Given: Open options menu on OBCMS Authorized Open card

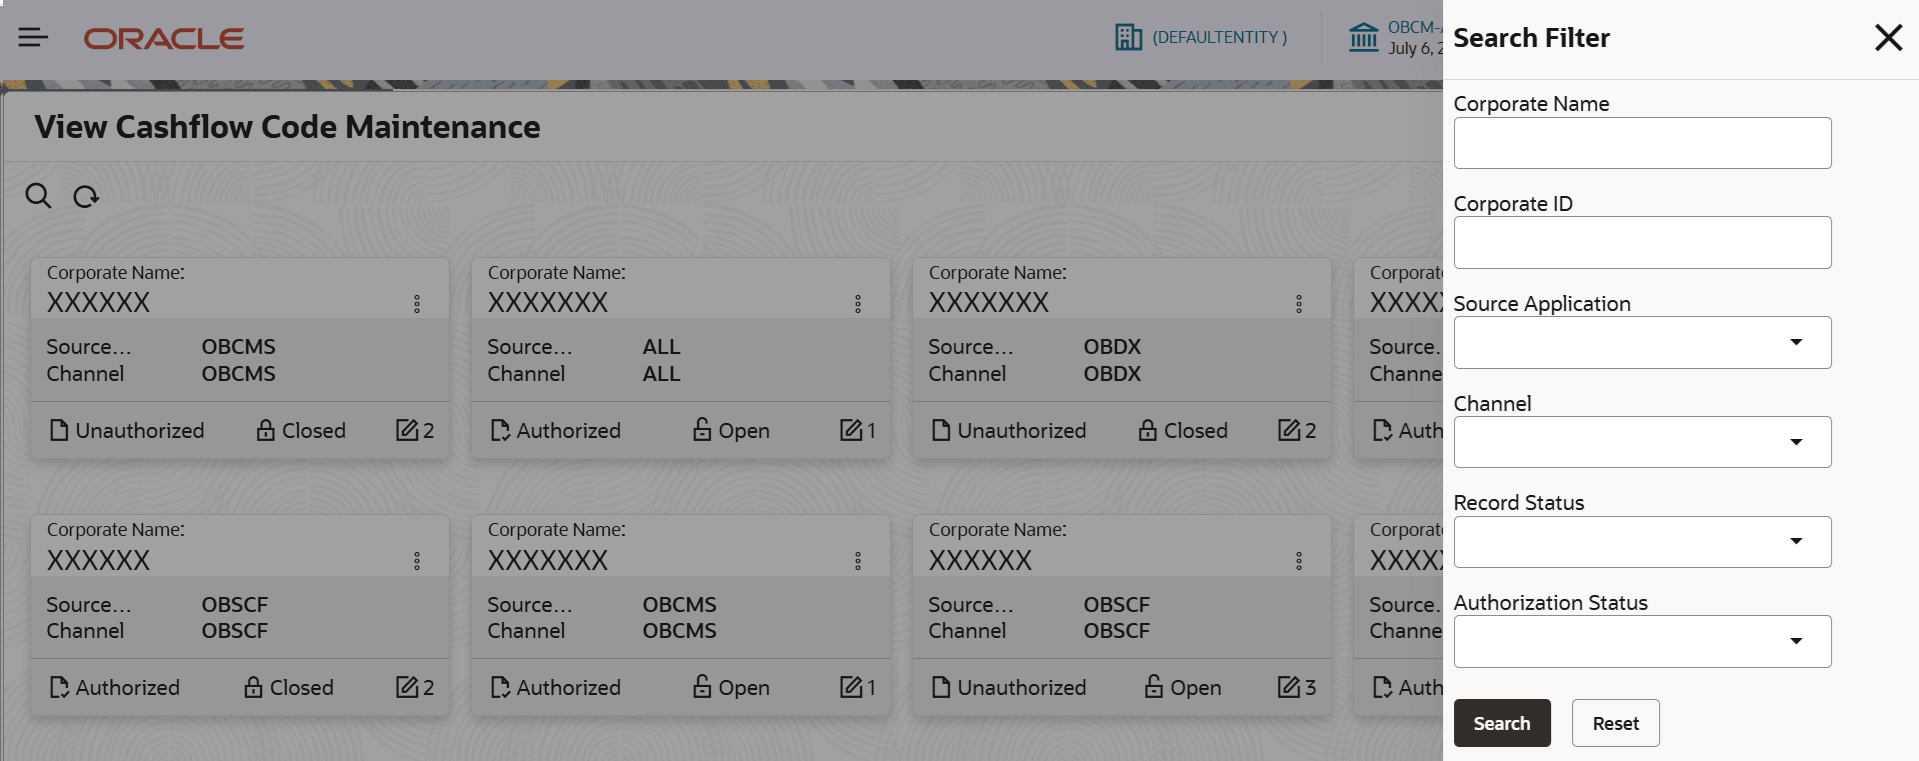Looking at the screenshot, I should [858, 561].
